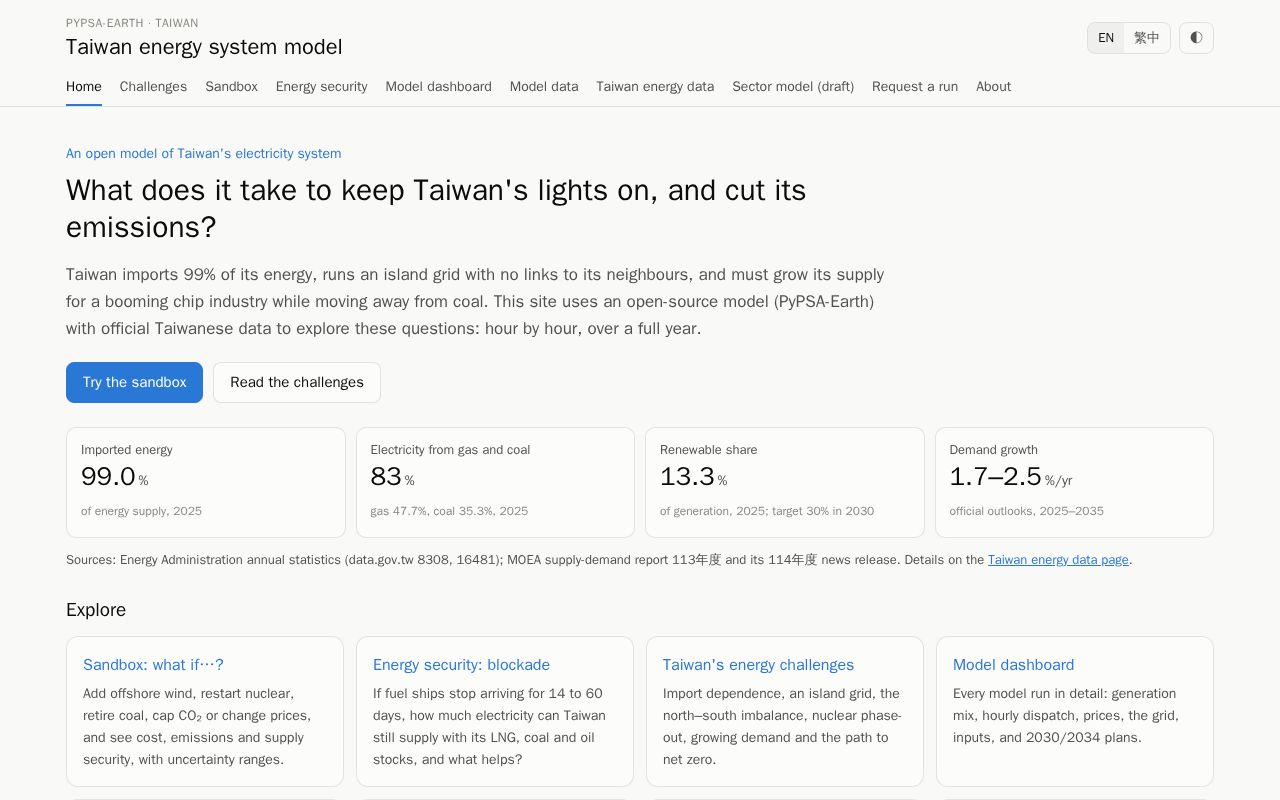Click the 83 % gas and coal figure
This screenshot has width=1280, height=800.
(392, 477)
